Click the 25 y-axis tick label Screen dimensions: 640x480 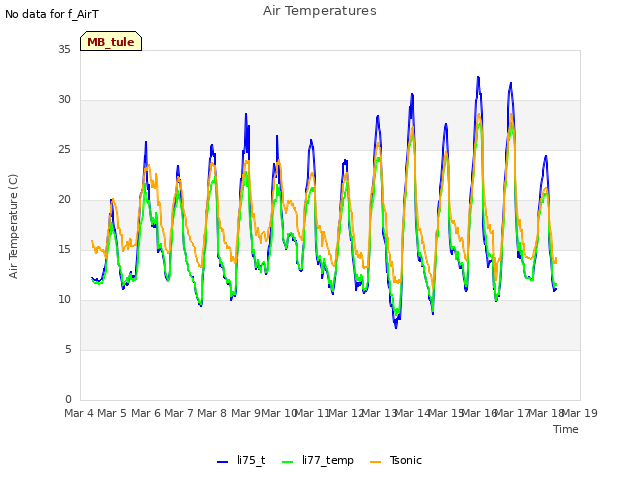(64, 150)
